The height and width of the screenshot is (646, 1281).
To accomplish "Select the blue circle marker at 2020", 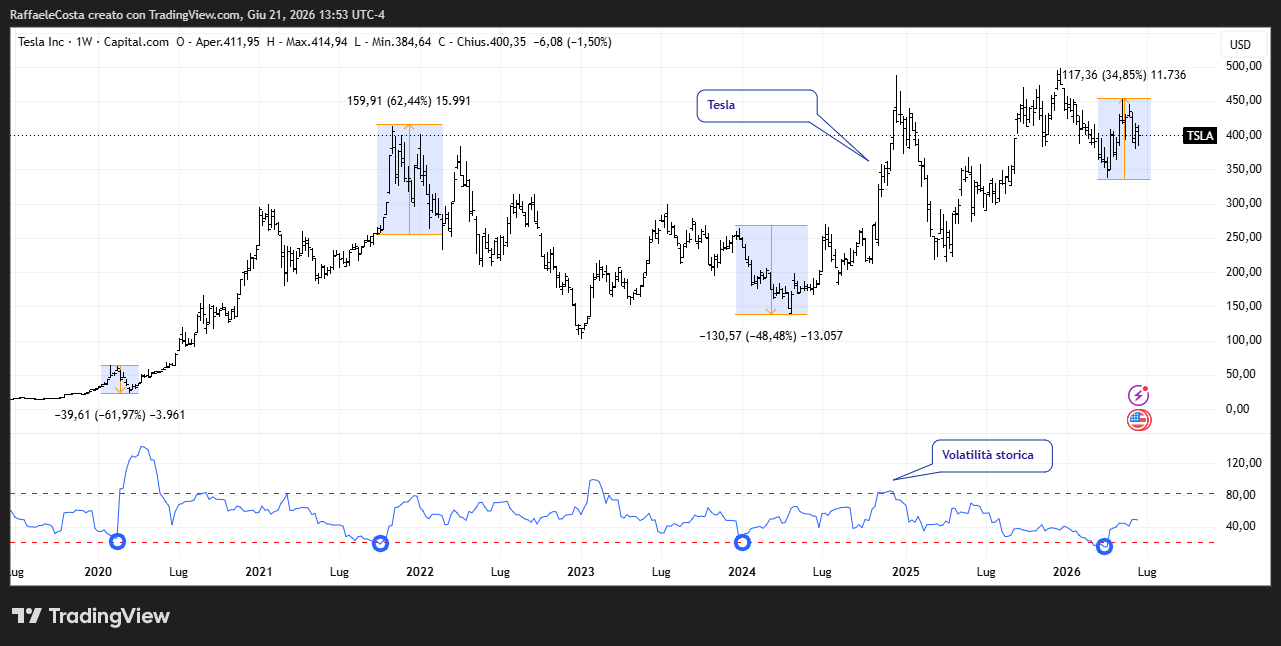I will pos(117,541).
